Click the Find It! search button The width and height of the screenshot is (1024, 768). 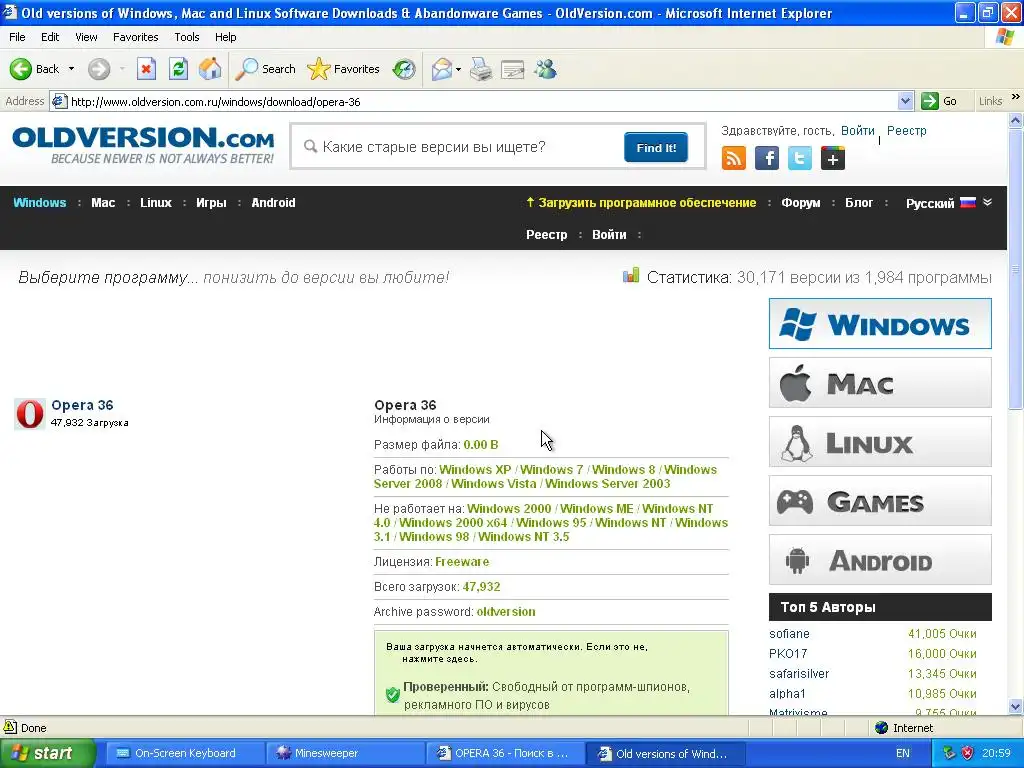(x=656, y=148)
